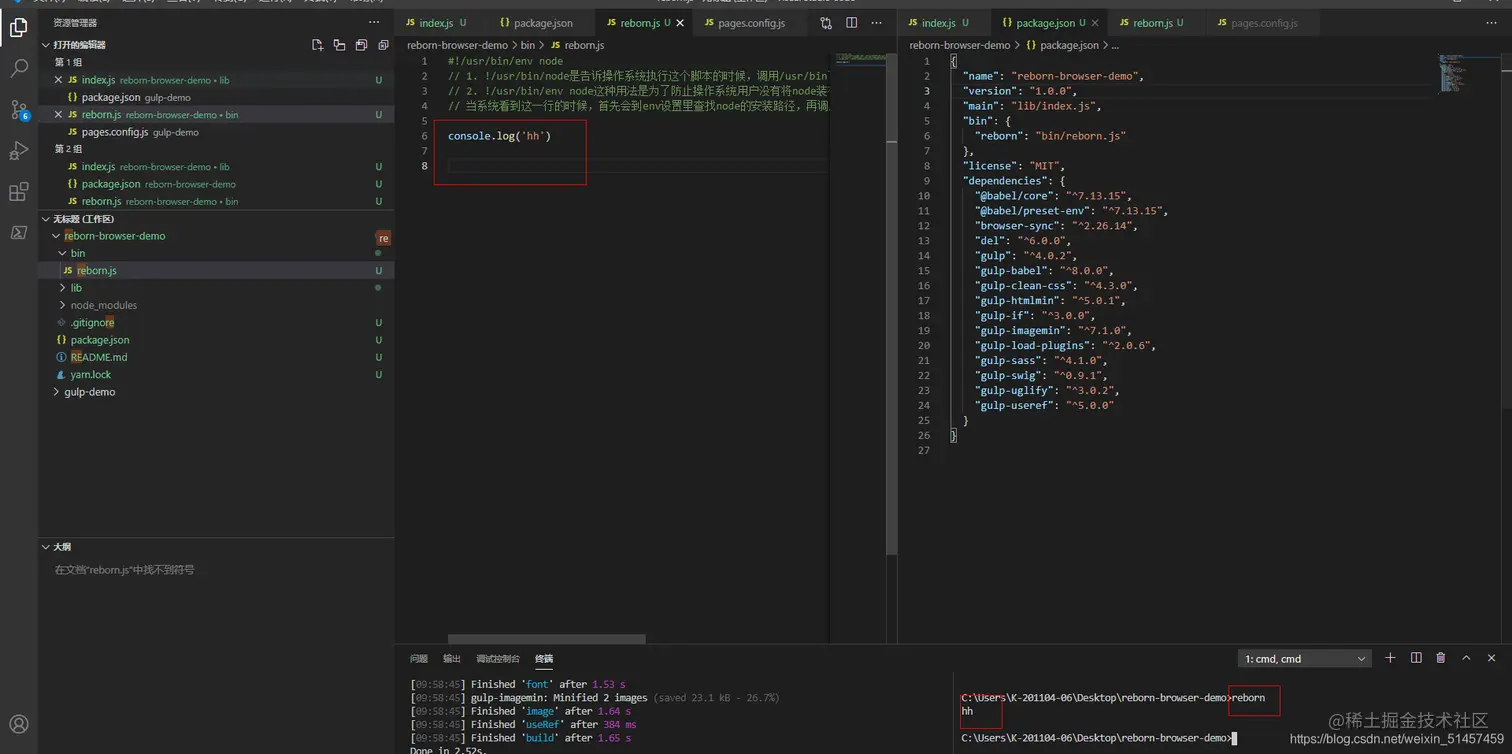
Task: Click the left editor horizontal scrollbar
Action: [546, 639]
